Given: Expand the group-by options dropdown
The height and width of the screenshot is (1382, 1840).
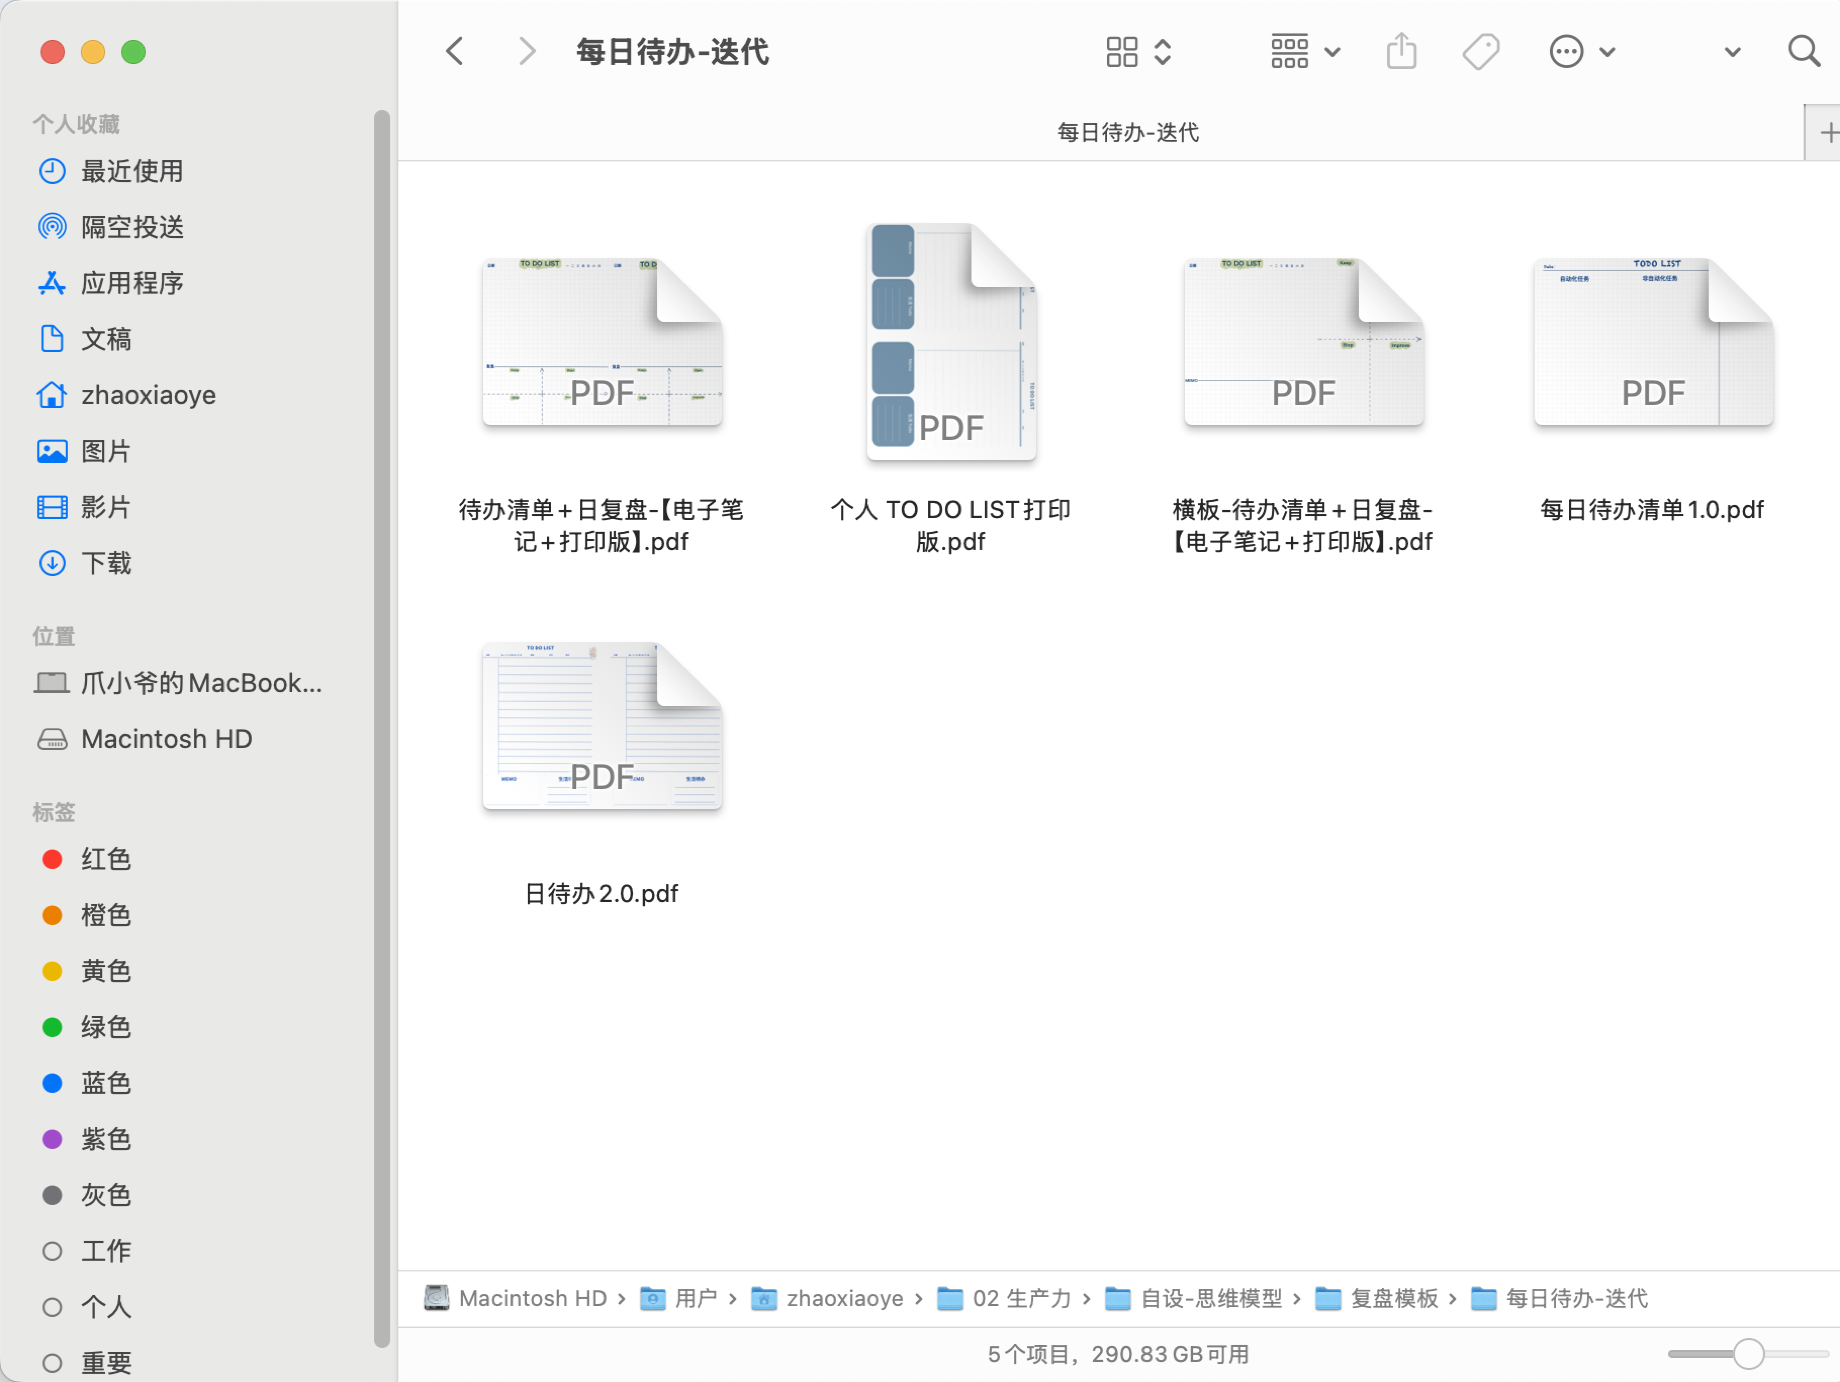Looking at the screenshot, I should 1304,51.
